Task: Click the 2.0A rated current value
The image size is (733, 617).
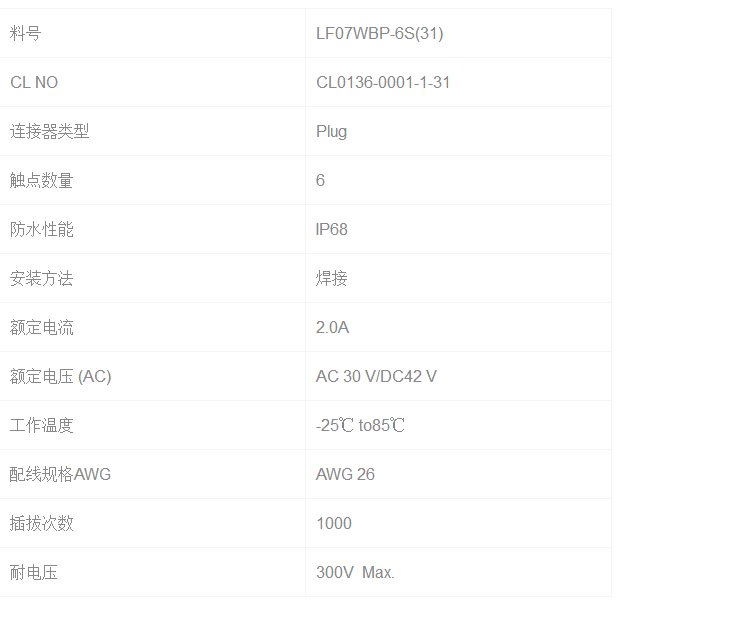Action: coord(332,327)
